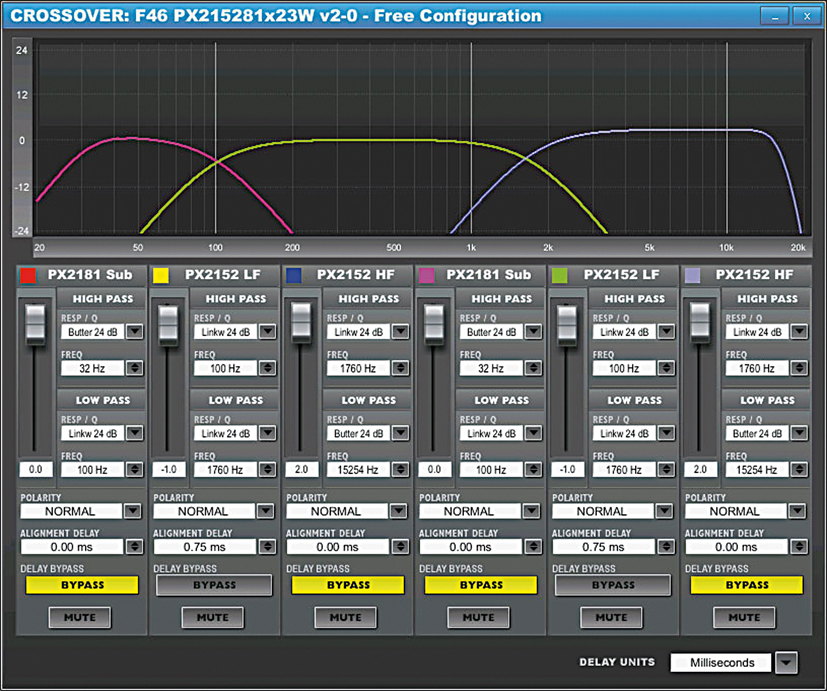Image resolution: width=827 pixels, height=691 pixels.
Task: Click high pass 32 Hz stepper, red Sub
Action: click(134, 368)
